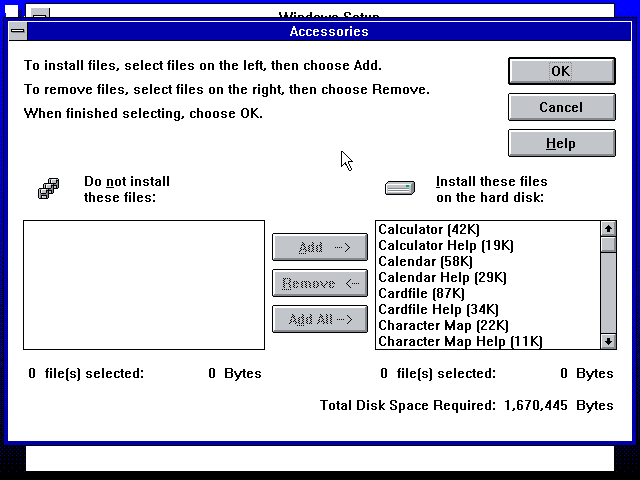The image size is (640, 480).
Task: Click the Windows Setup control menu box behind the dialog
Action: pos(41,13)
